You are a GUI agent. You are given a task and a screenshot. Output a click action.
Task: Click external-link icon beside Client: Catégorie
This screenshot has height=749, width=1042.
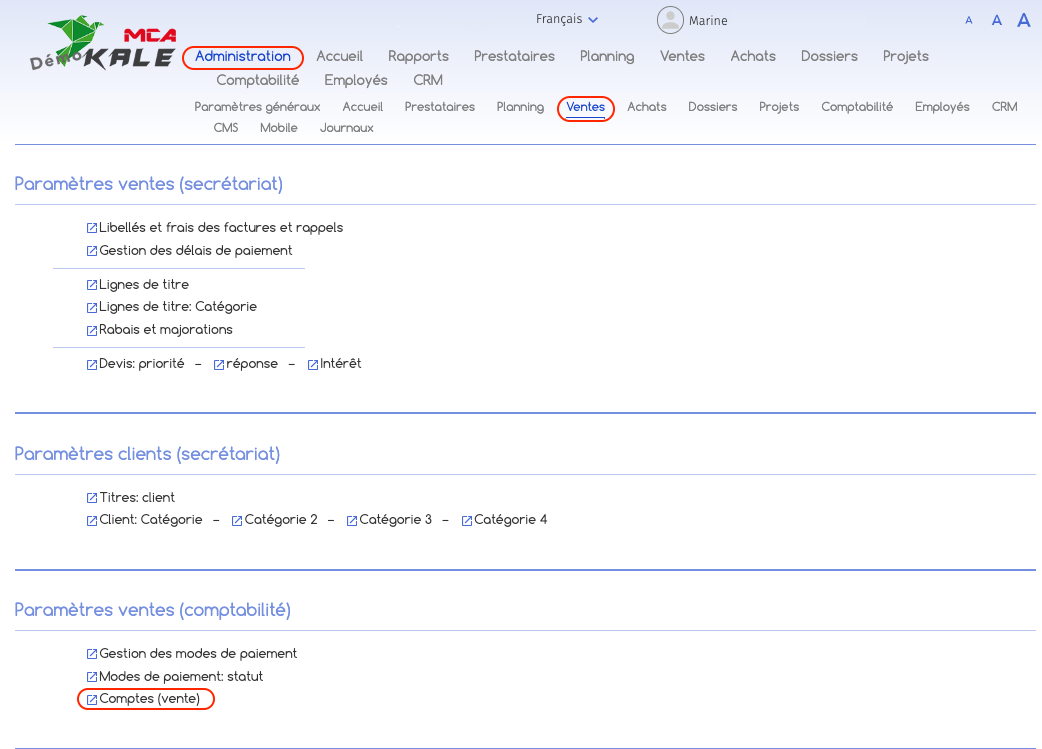(x=92, y=520)
